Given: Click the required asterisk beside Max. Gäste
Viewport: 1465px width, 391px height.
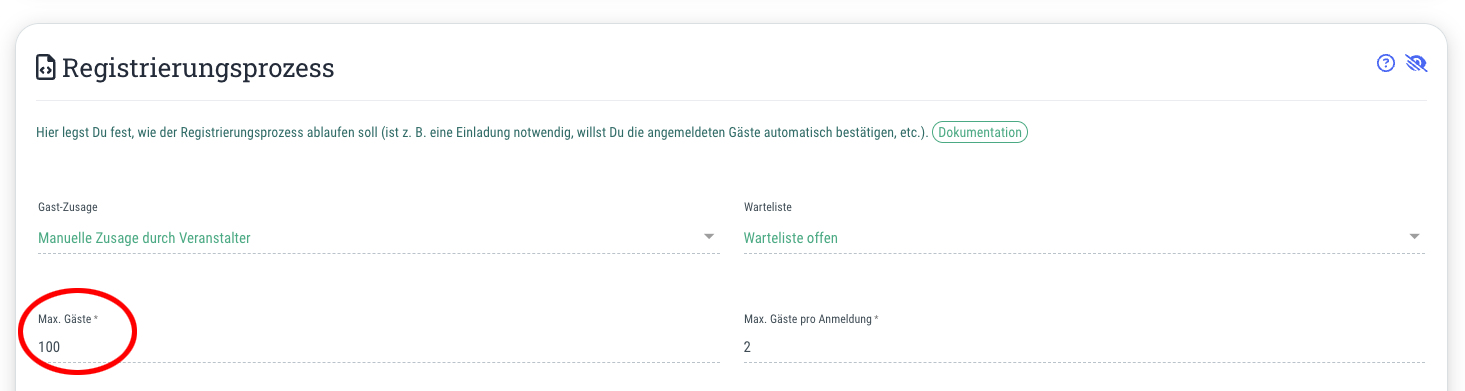Looking at the screenshot, I should pos(96,318).
